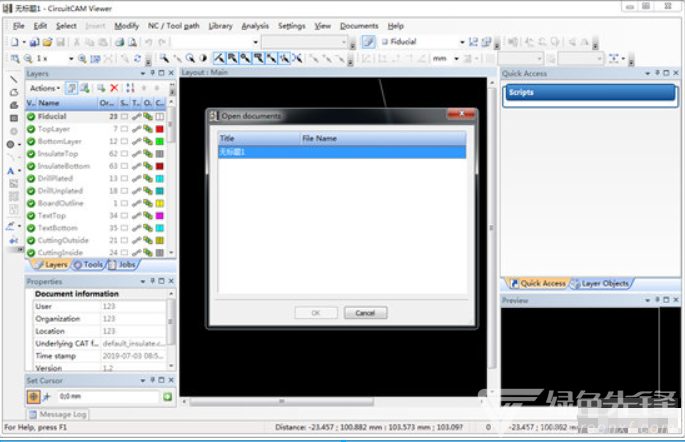Select the closed path tool in left toolbar
The image size is (685, 442).
pos(14,92)
